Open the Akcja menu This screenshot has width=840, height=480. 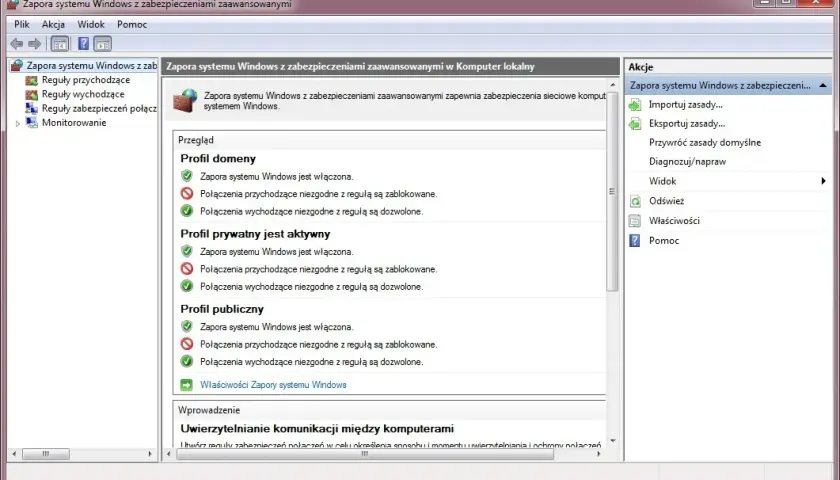click(54, 24)
